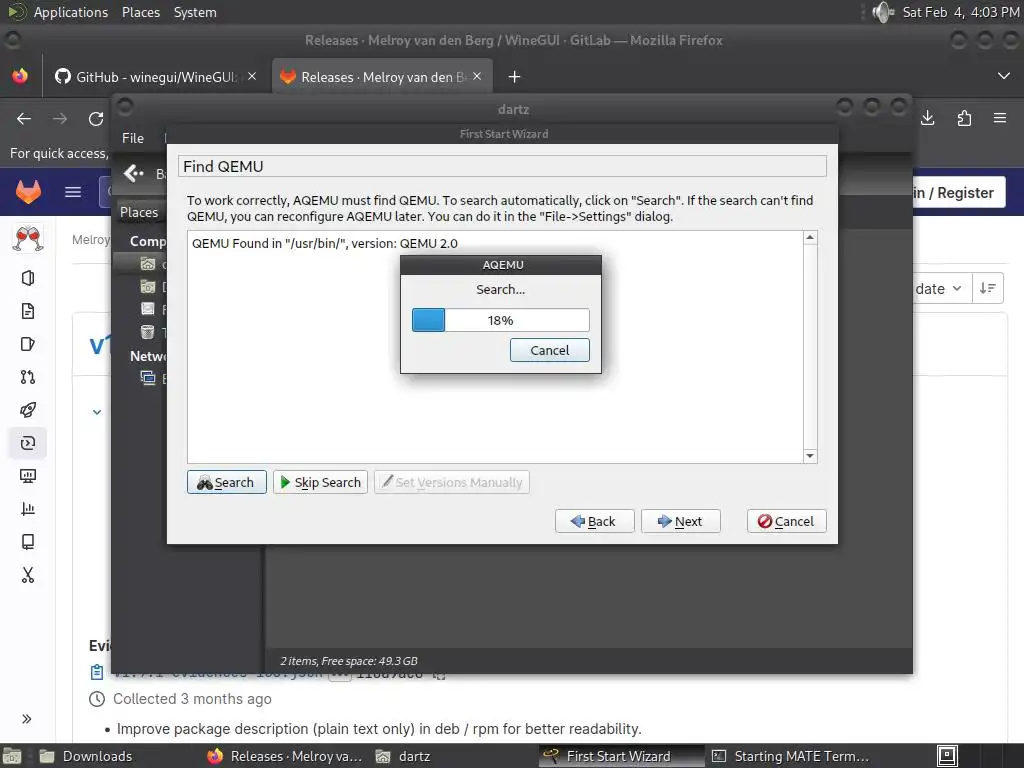
Task: Click the back arrow in dartz file manager
Action: pos(134,173)
